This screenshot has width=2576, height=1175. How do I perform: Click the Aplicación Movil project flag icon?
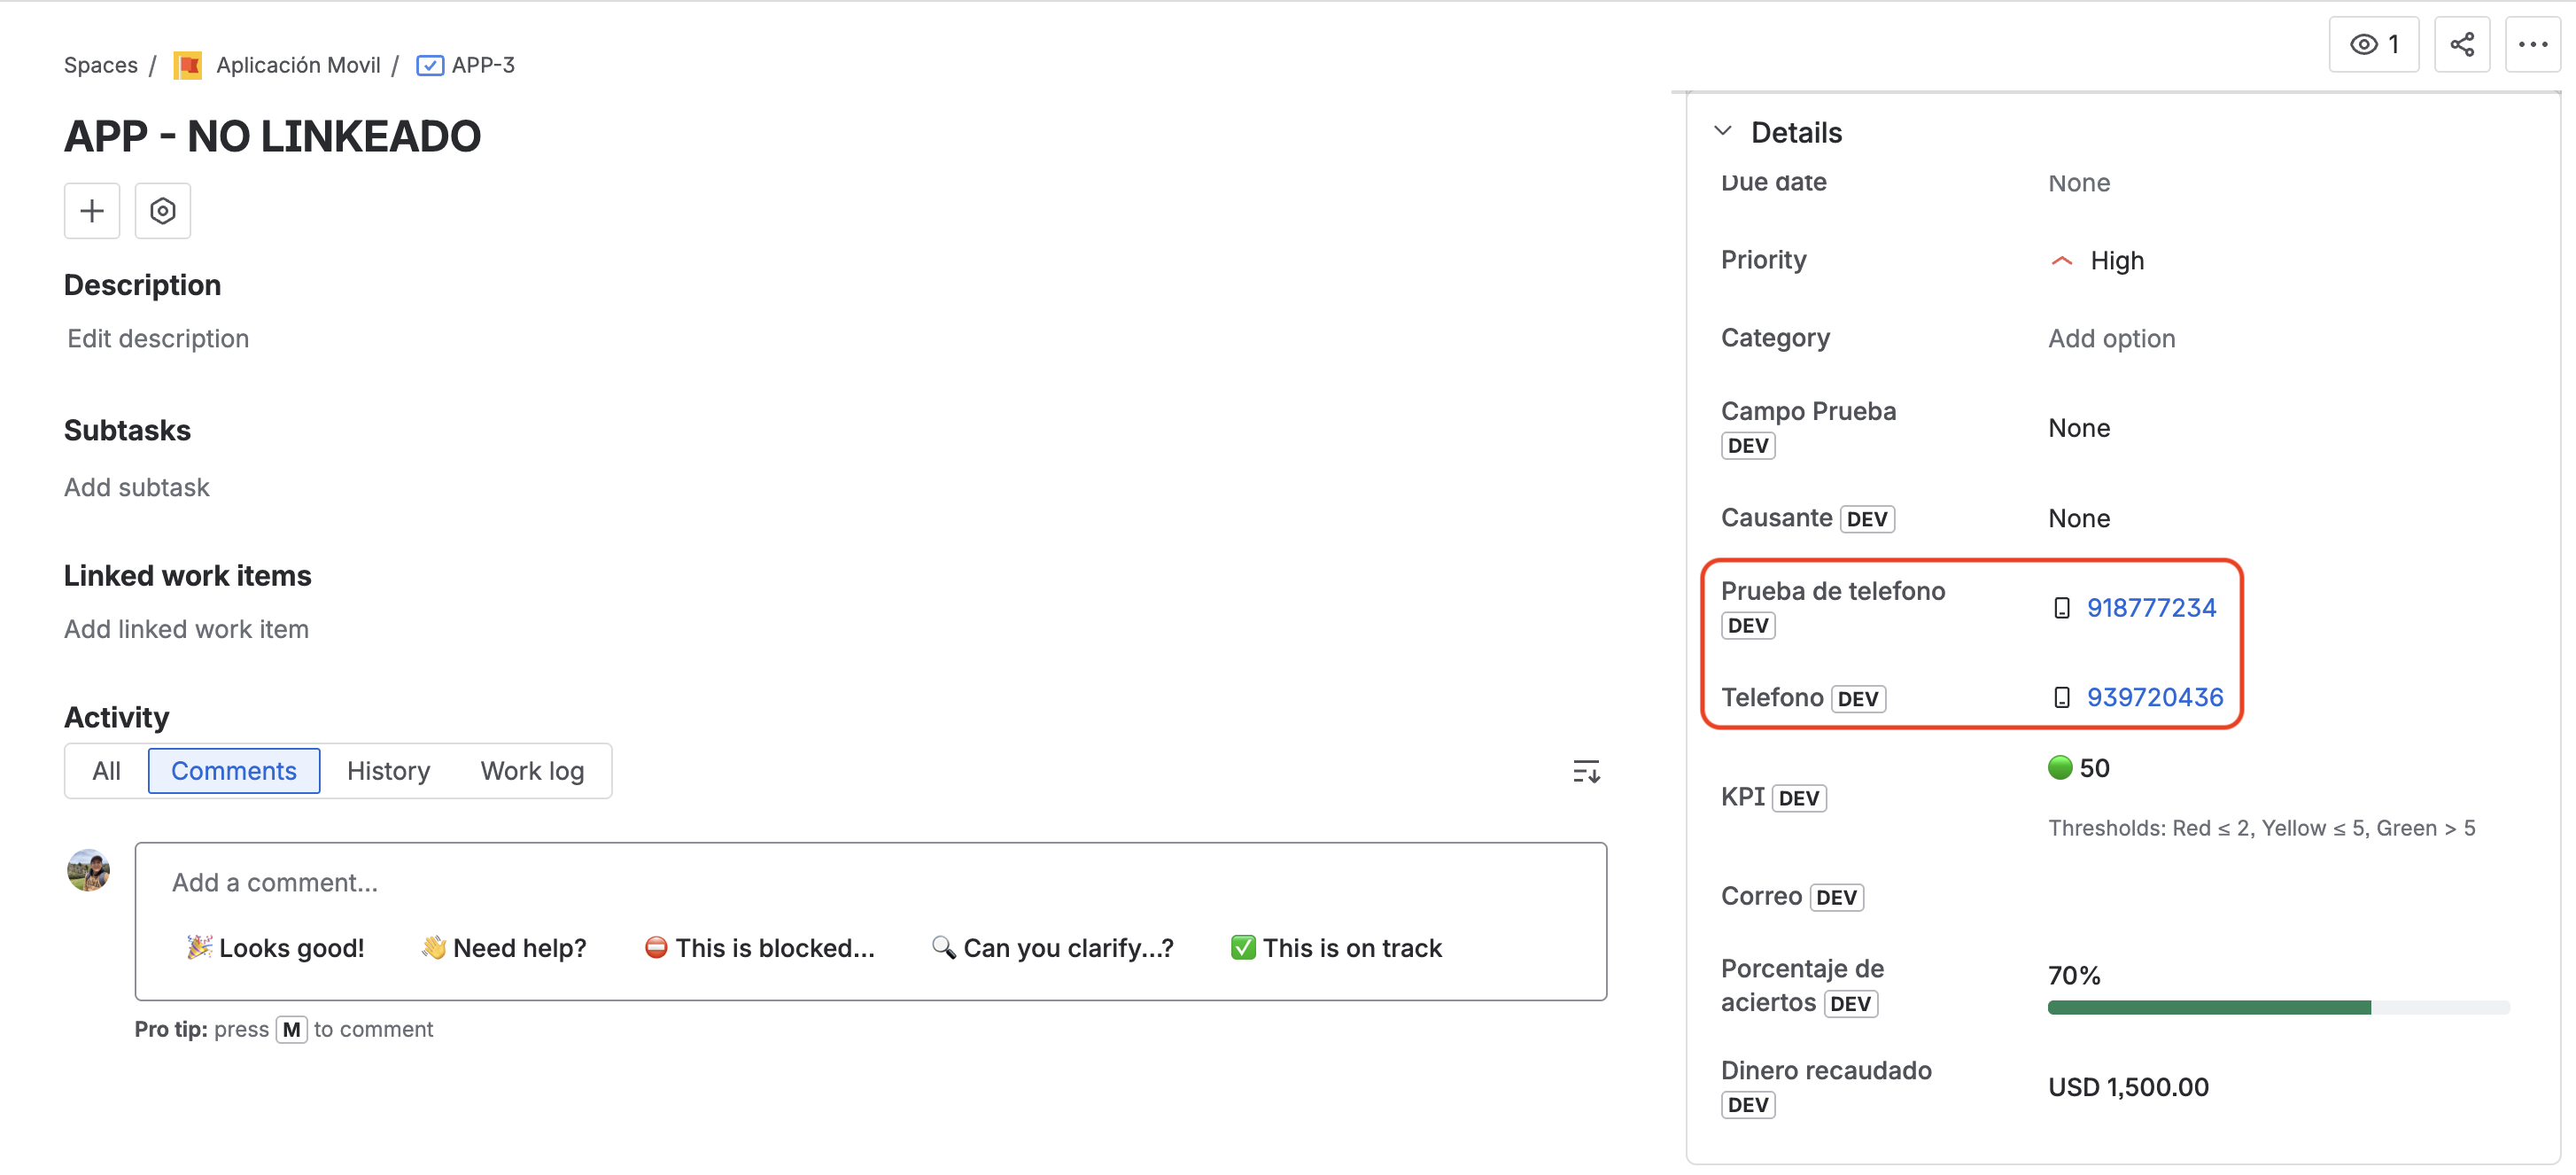pos(188,66)
